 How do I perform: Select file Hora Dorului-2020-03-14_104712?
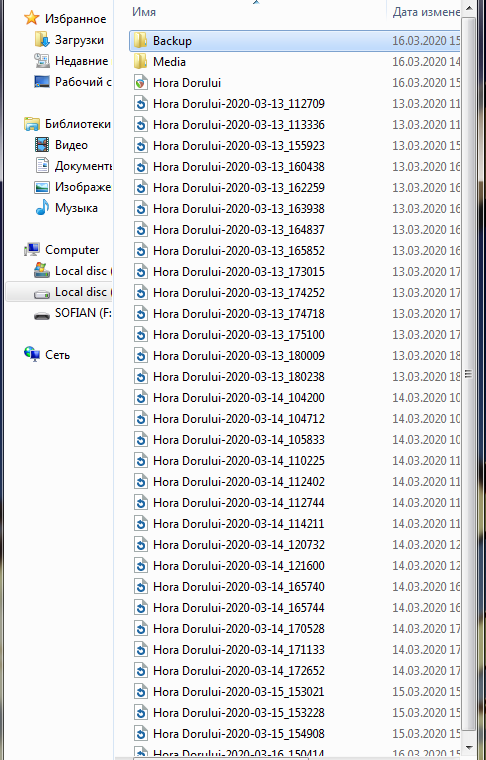point(239,419)
